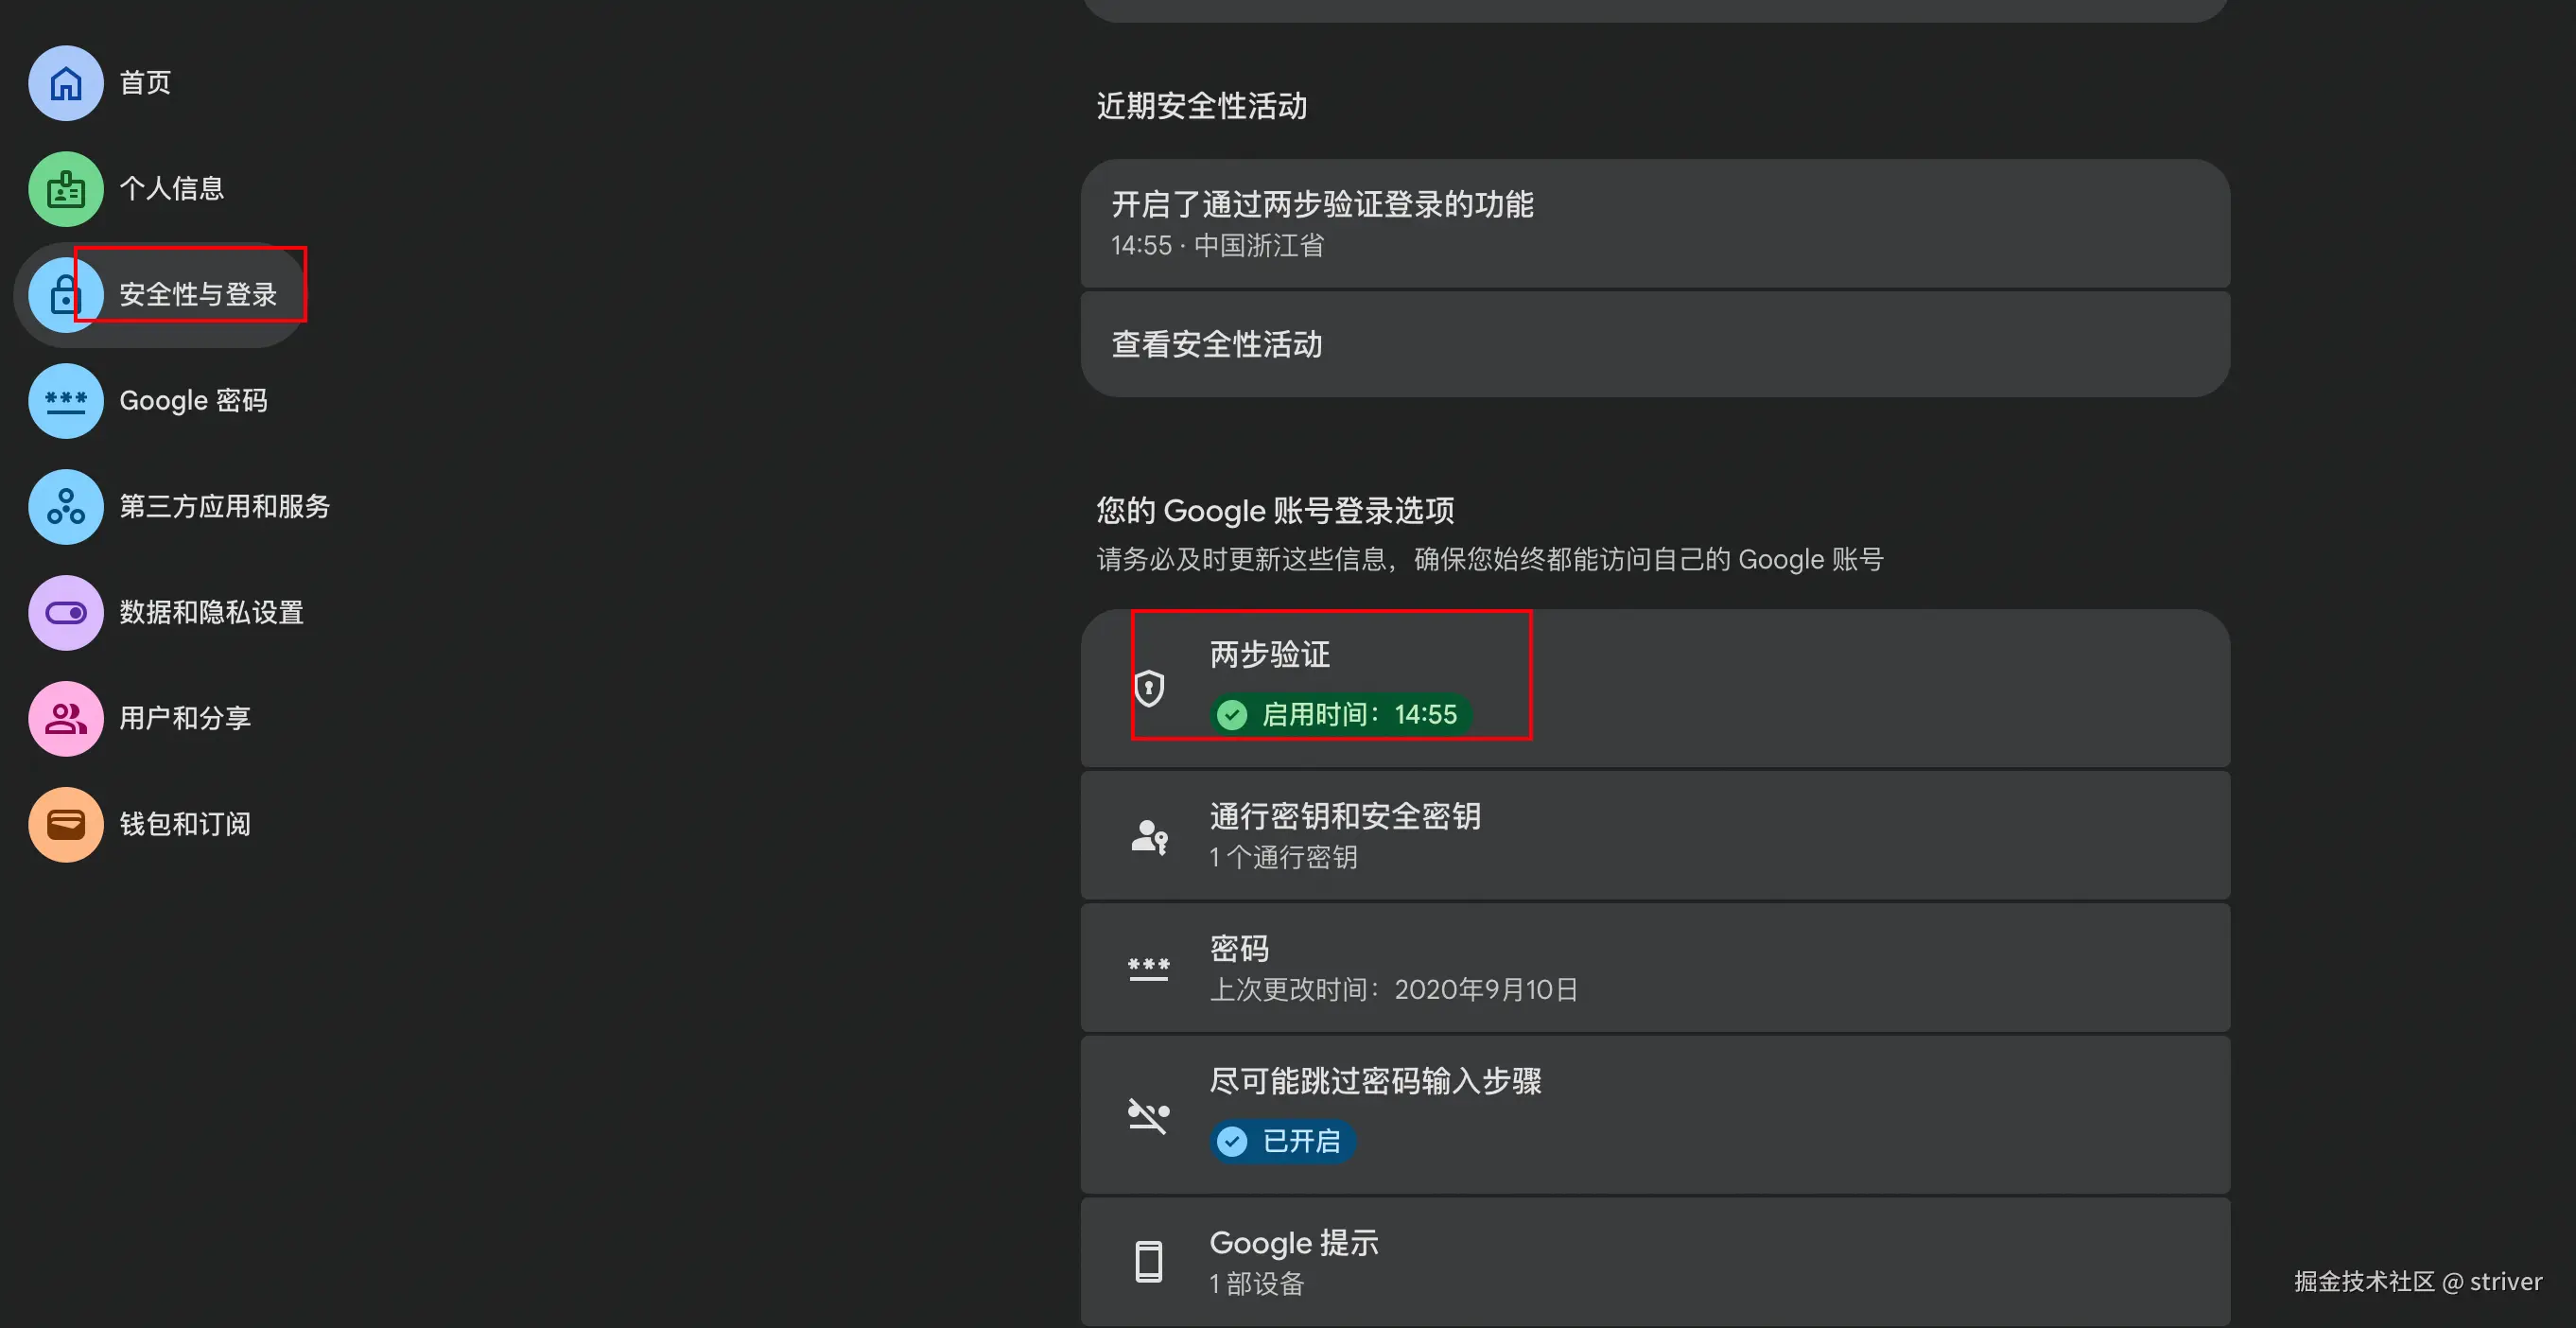Open the 密码 row last changed 2020

[1655, 968]
